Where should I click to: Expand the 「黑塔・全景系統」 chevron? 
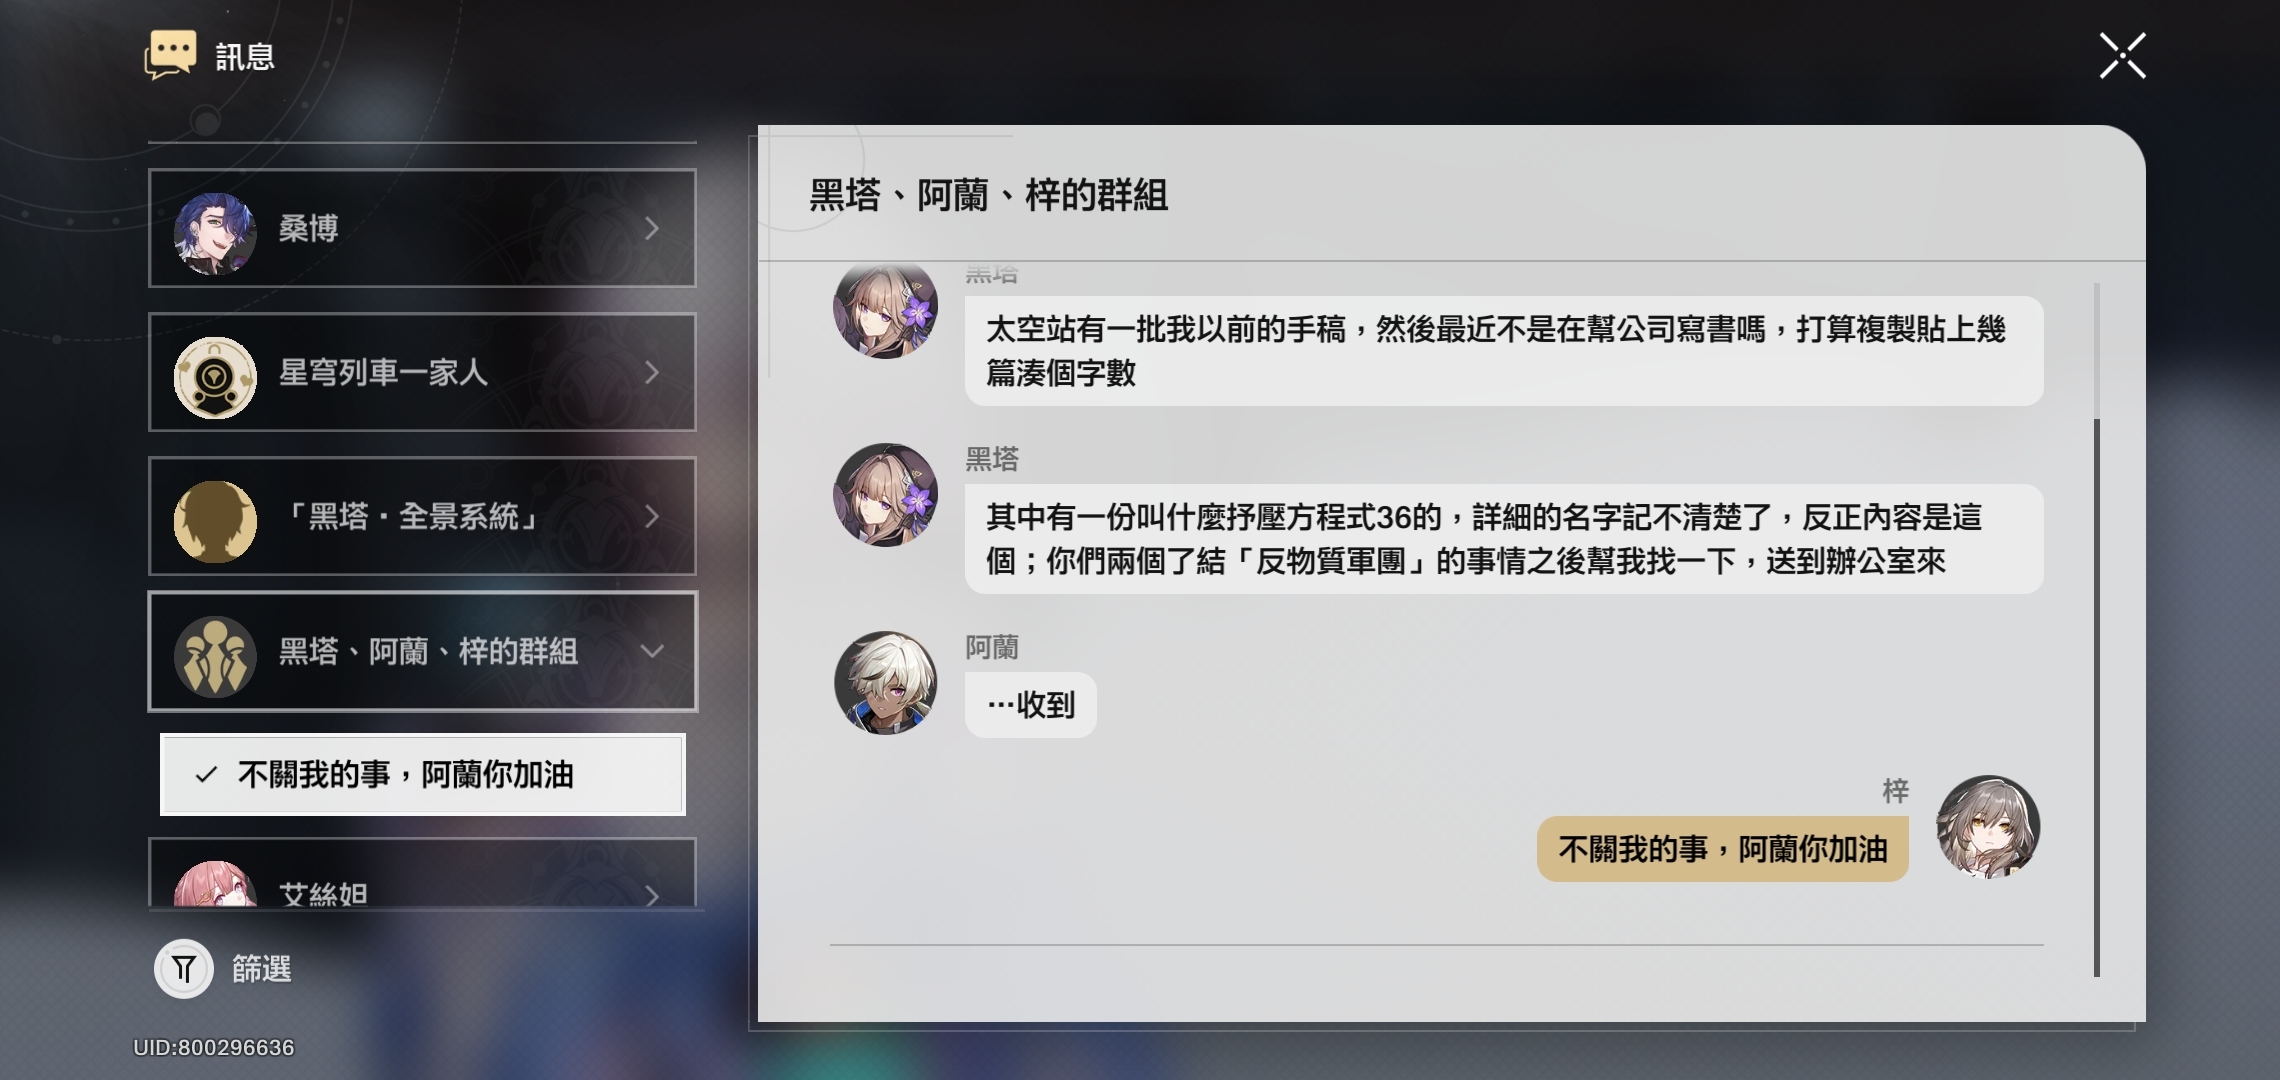point(652,517)
